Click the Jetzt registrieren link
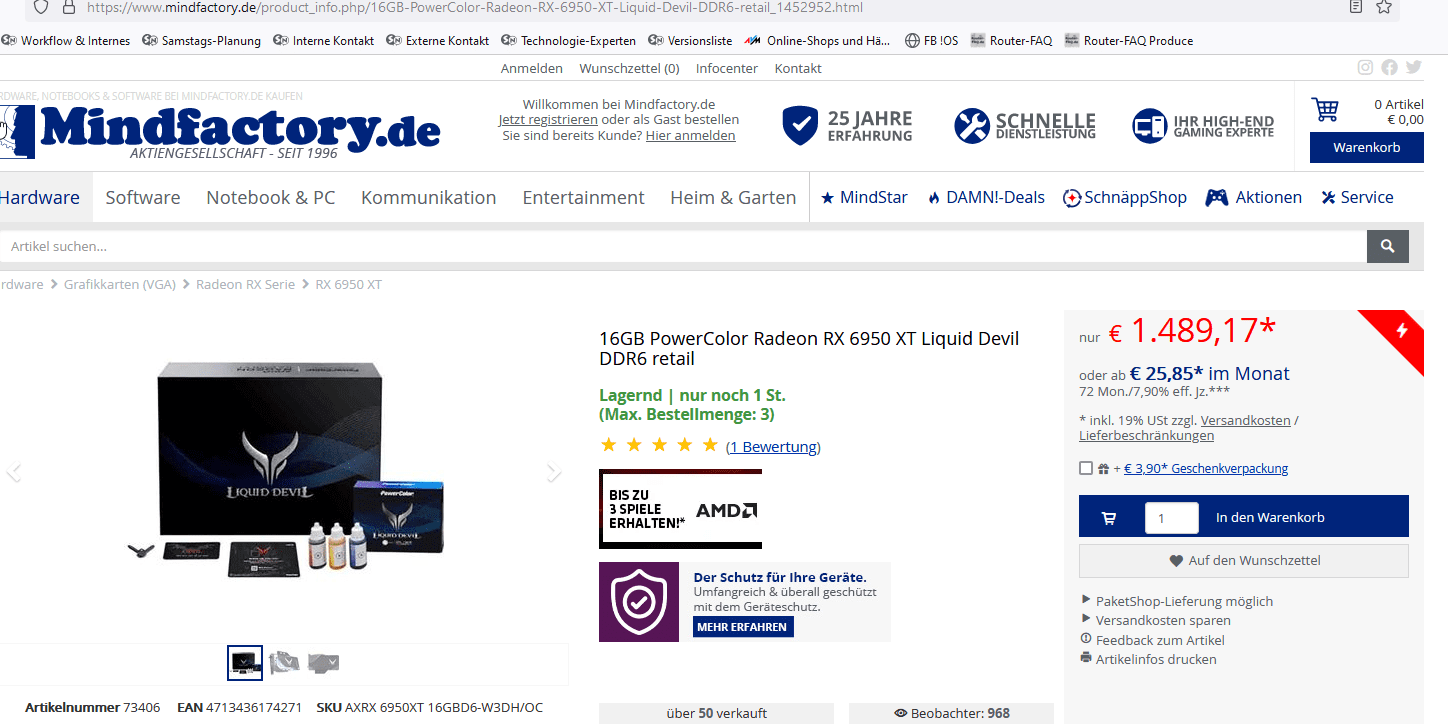This screenshot has width=1448, height=724. tap(548, 119)
